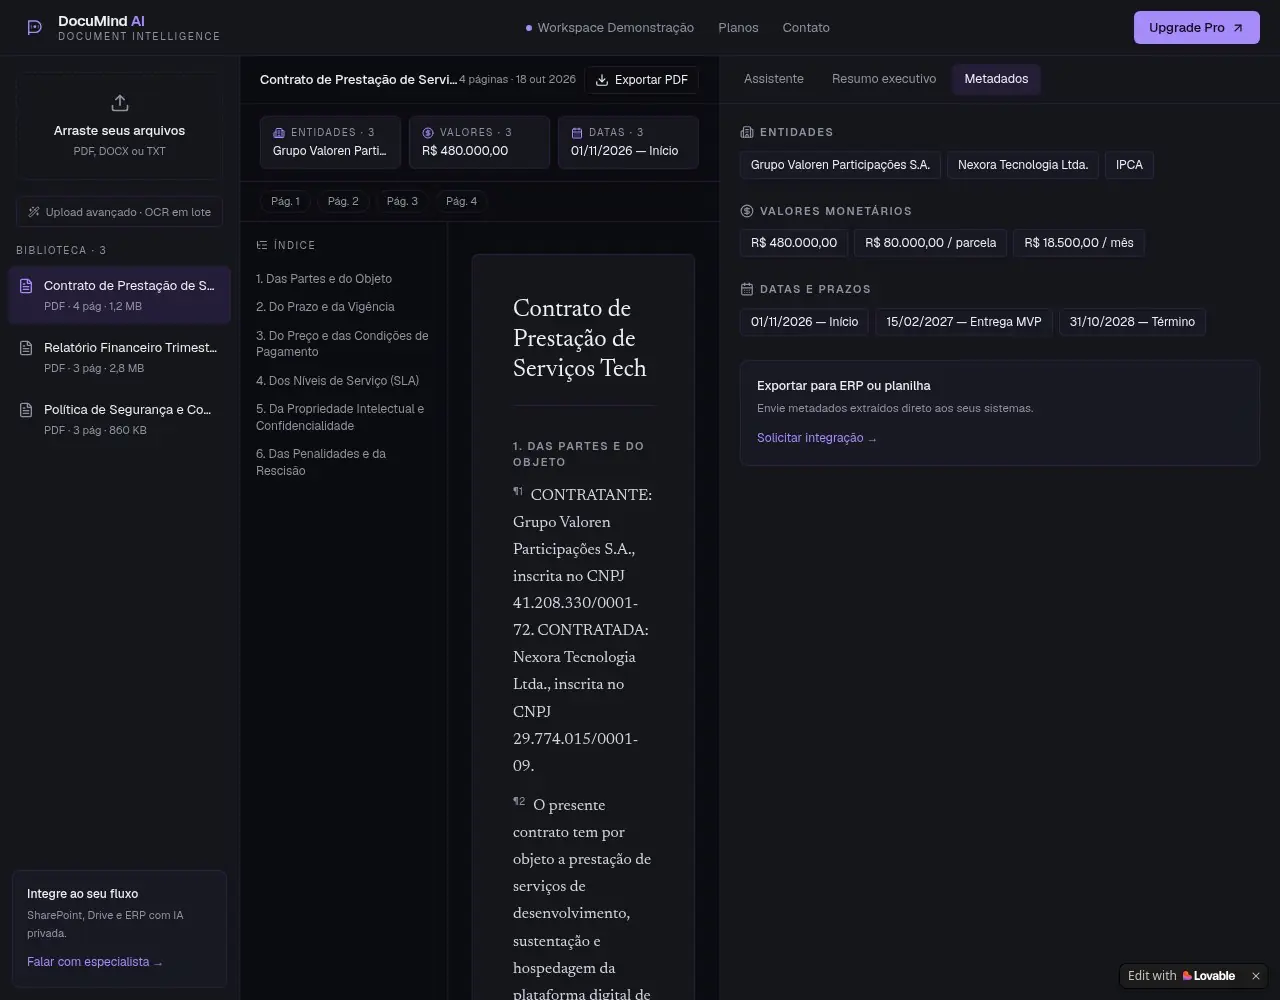Select the Metadados tab

[996, 79]
